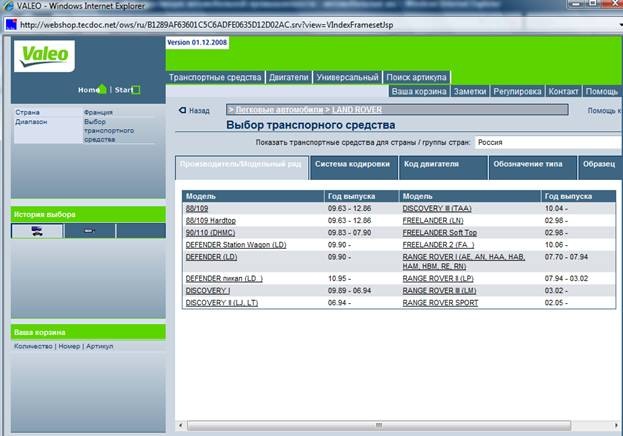Open the Поиск артикула menu tab

(x=416, y=77)
